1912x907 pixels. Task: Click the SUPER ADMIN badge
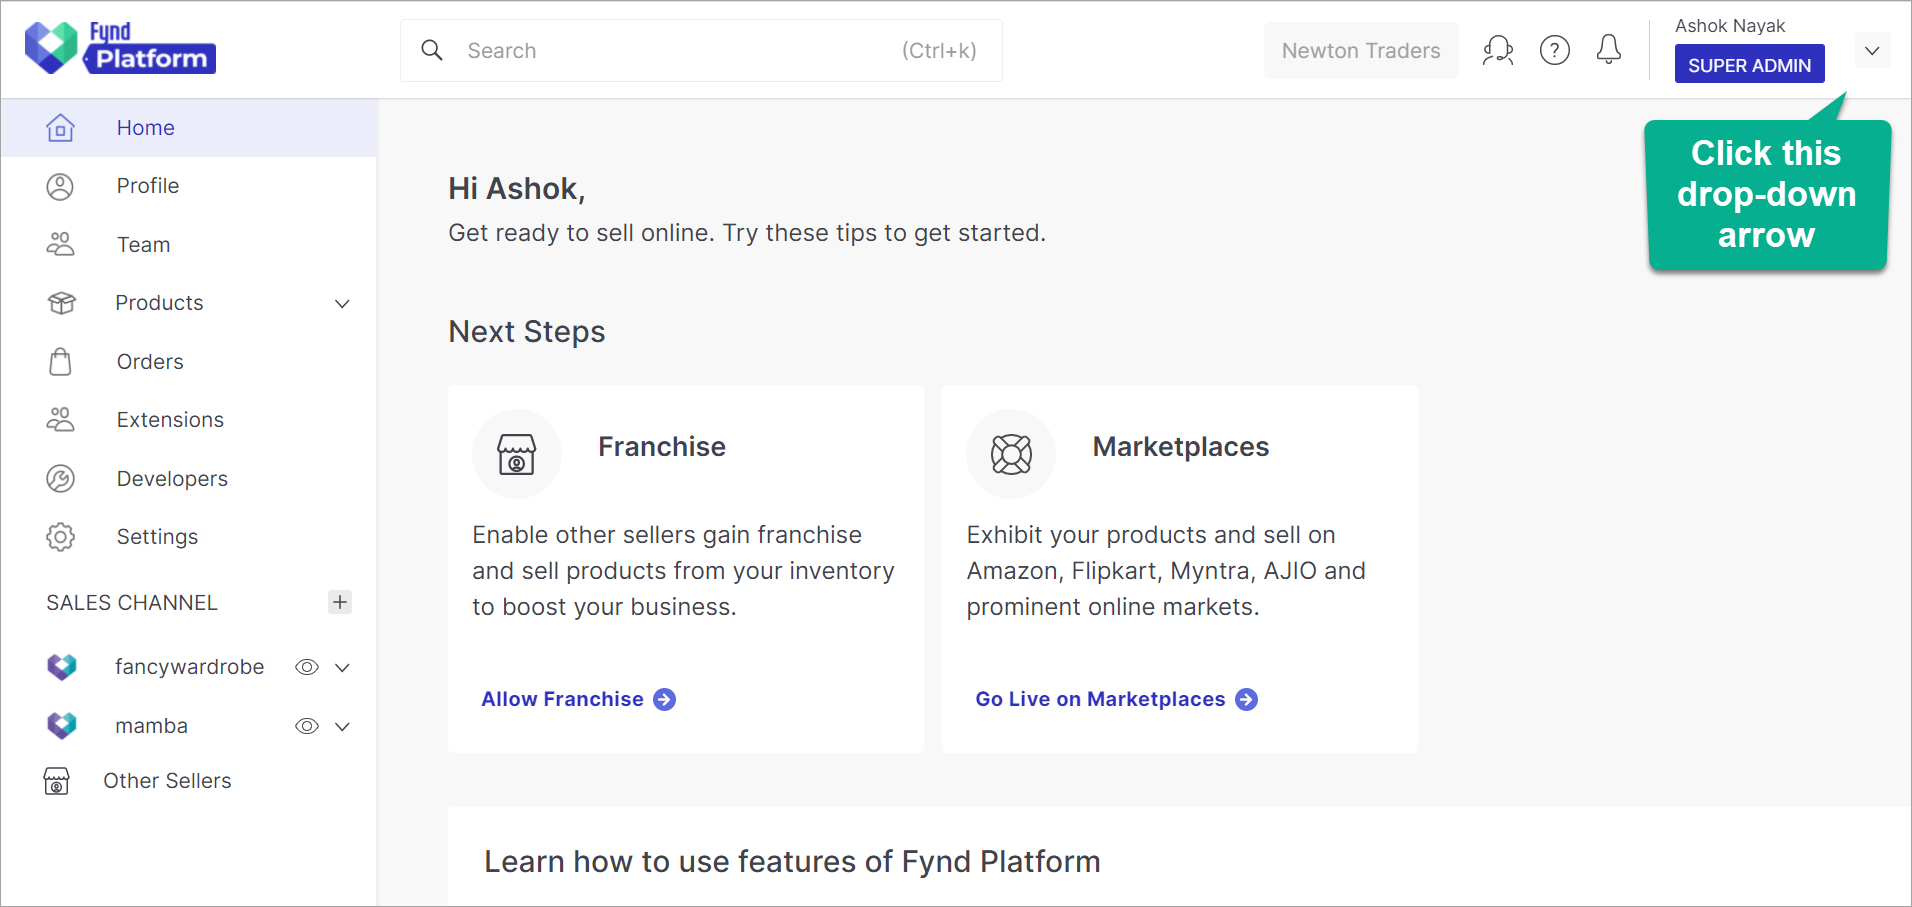coord(1749,65)
